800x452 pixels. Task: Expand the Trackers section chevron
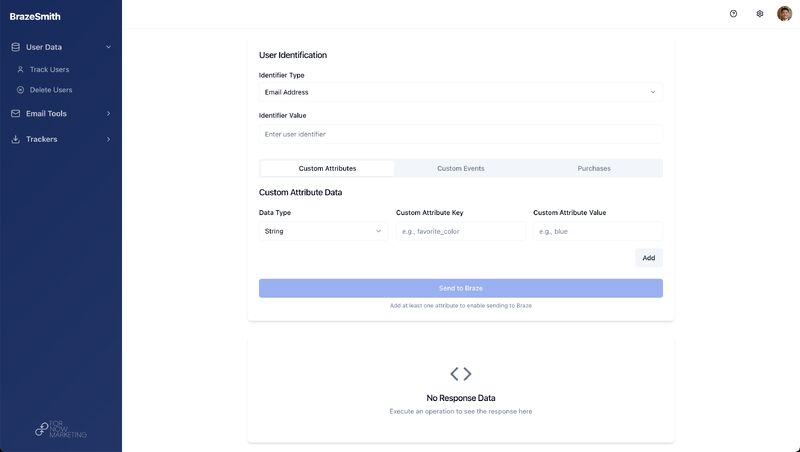(108, 139)
